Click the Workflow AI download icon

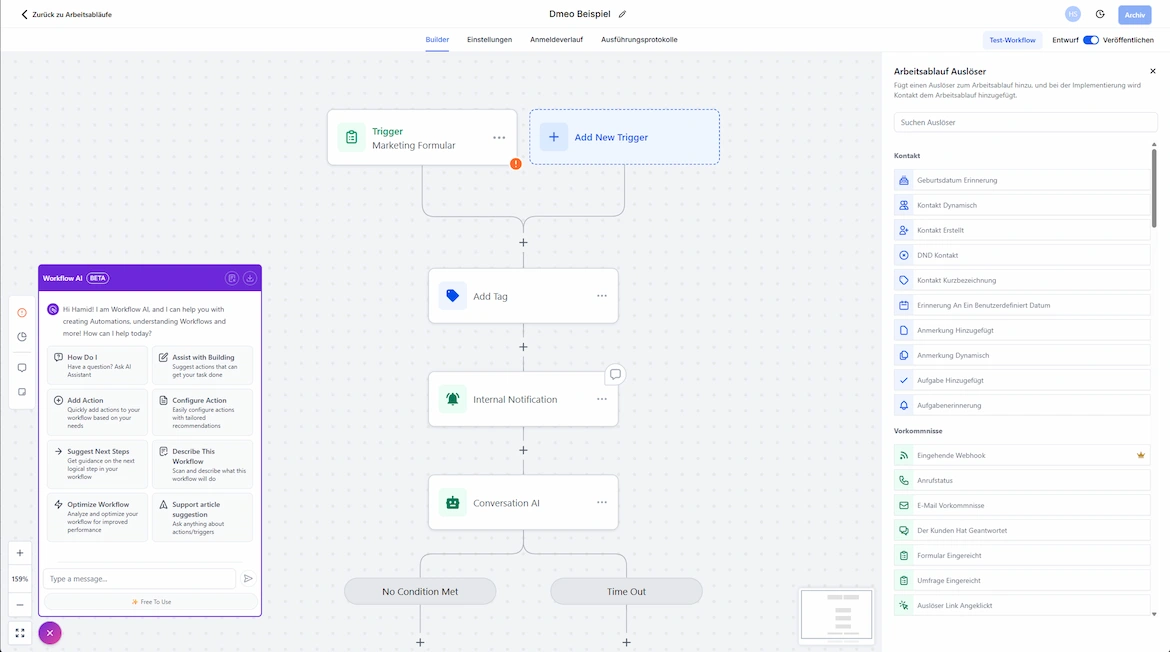click(250, 278)
